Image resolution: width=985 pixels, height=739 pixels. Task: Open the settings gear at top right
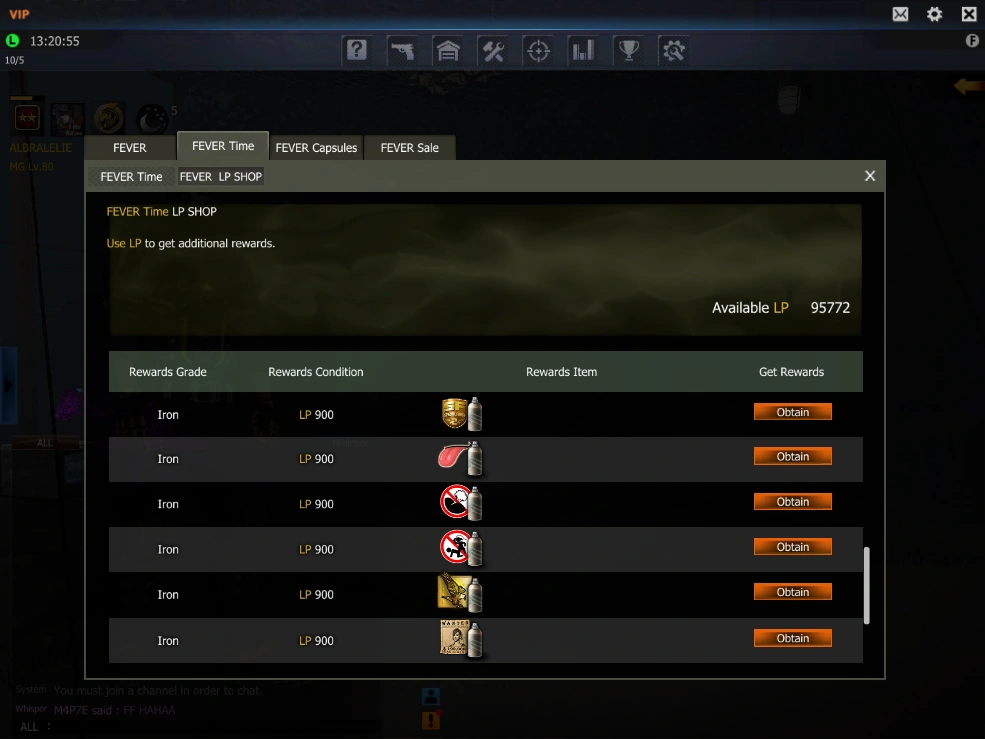(934, 14)
